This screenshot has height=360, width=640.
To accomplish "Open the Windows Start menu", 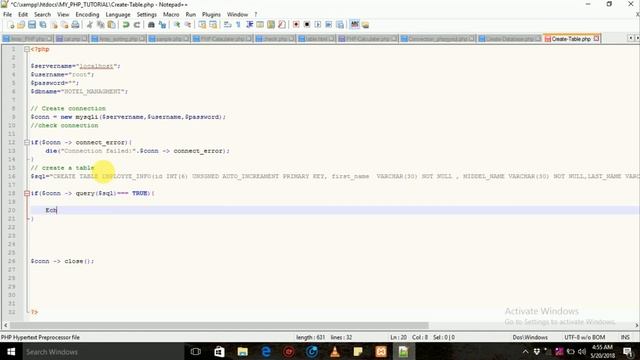I will 11,351.
